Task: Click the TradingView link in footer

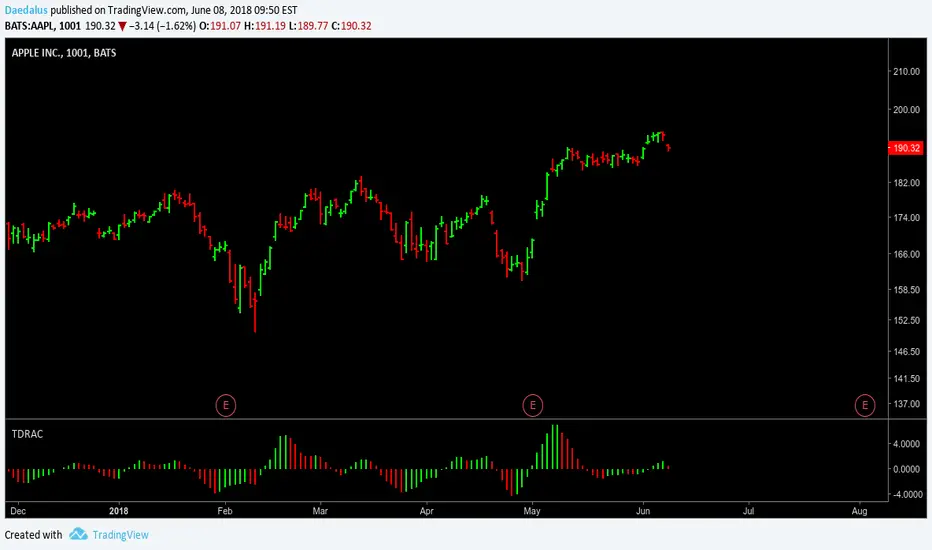Action: 120,535
